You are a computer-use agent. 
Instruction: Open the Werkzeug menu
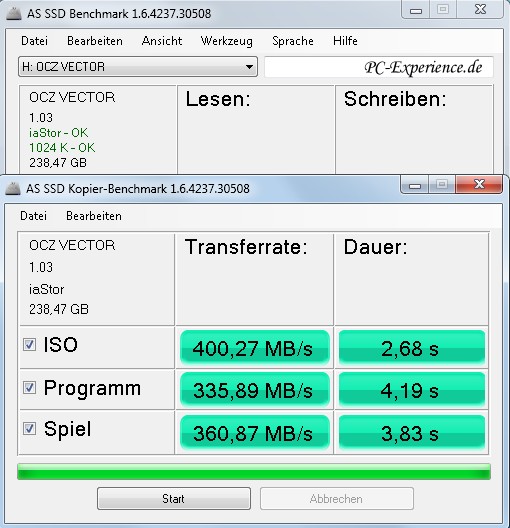[x=227, y=41]
